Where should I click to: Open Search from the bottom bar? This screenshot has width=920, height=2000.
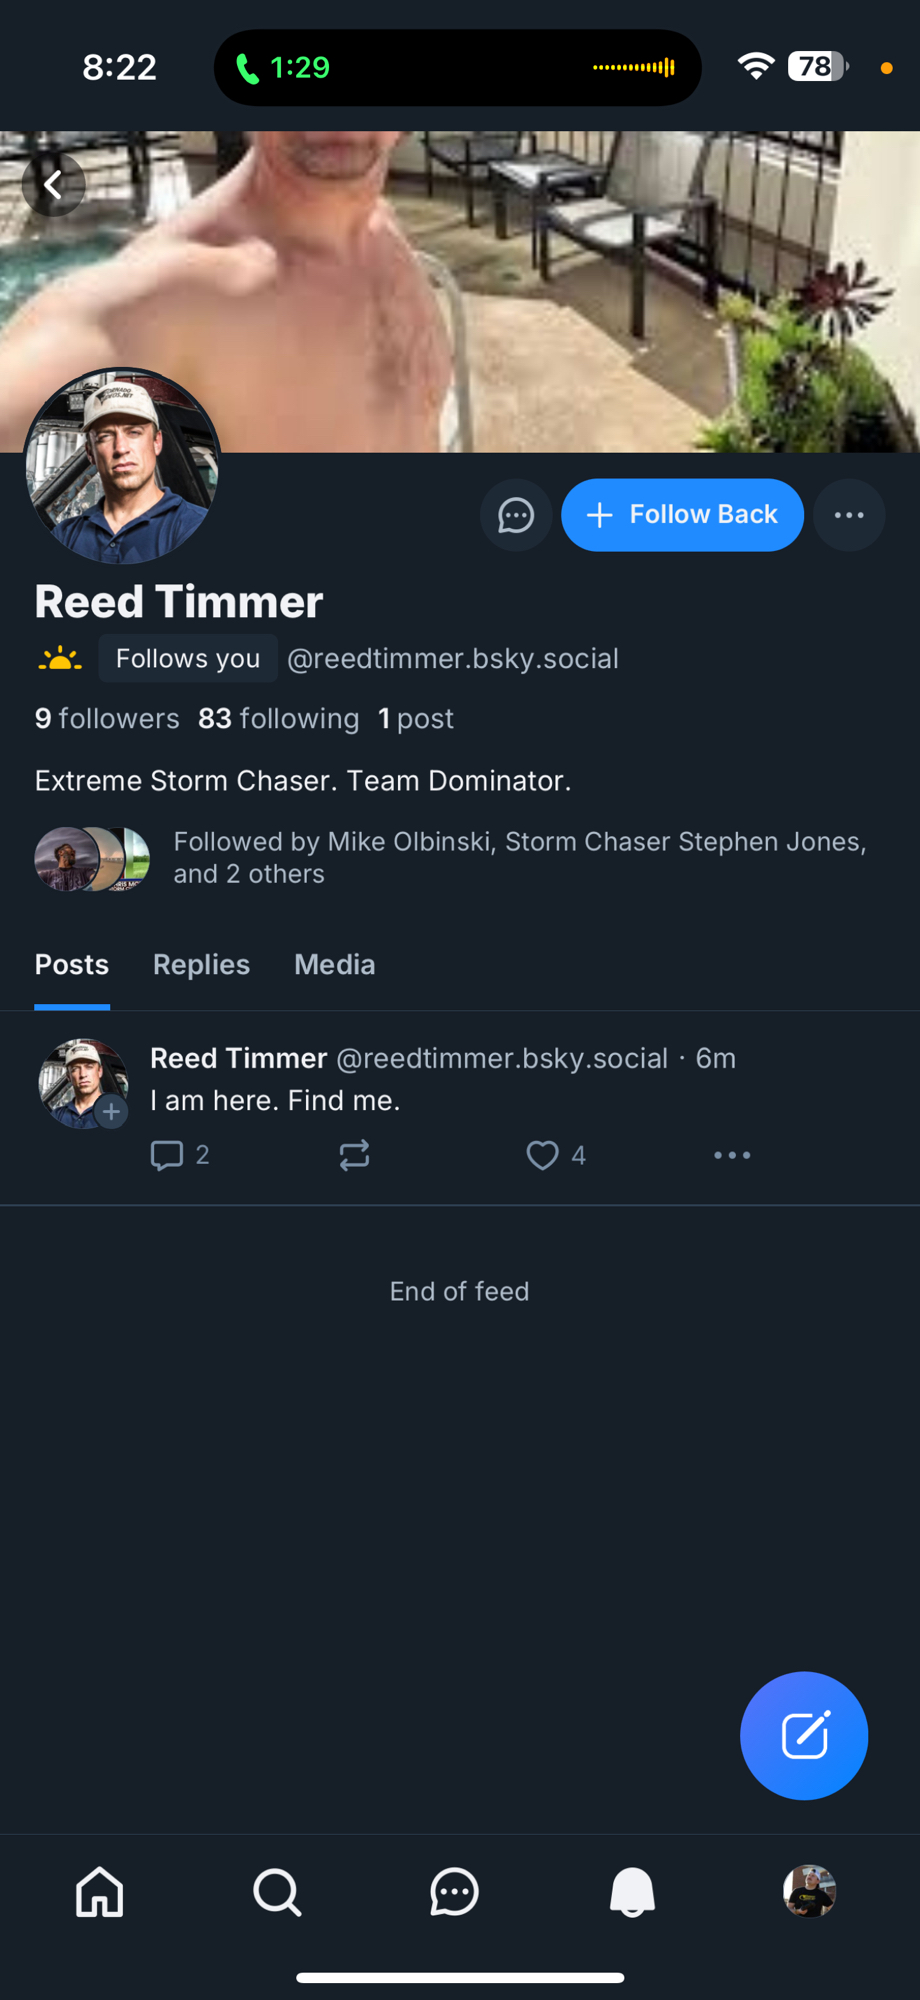coord(277,1892)
